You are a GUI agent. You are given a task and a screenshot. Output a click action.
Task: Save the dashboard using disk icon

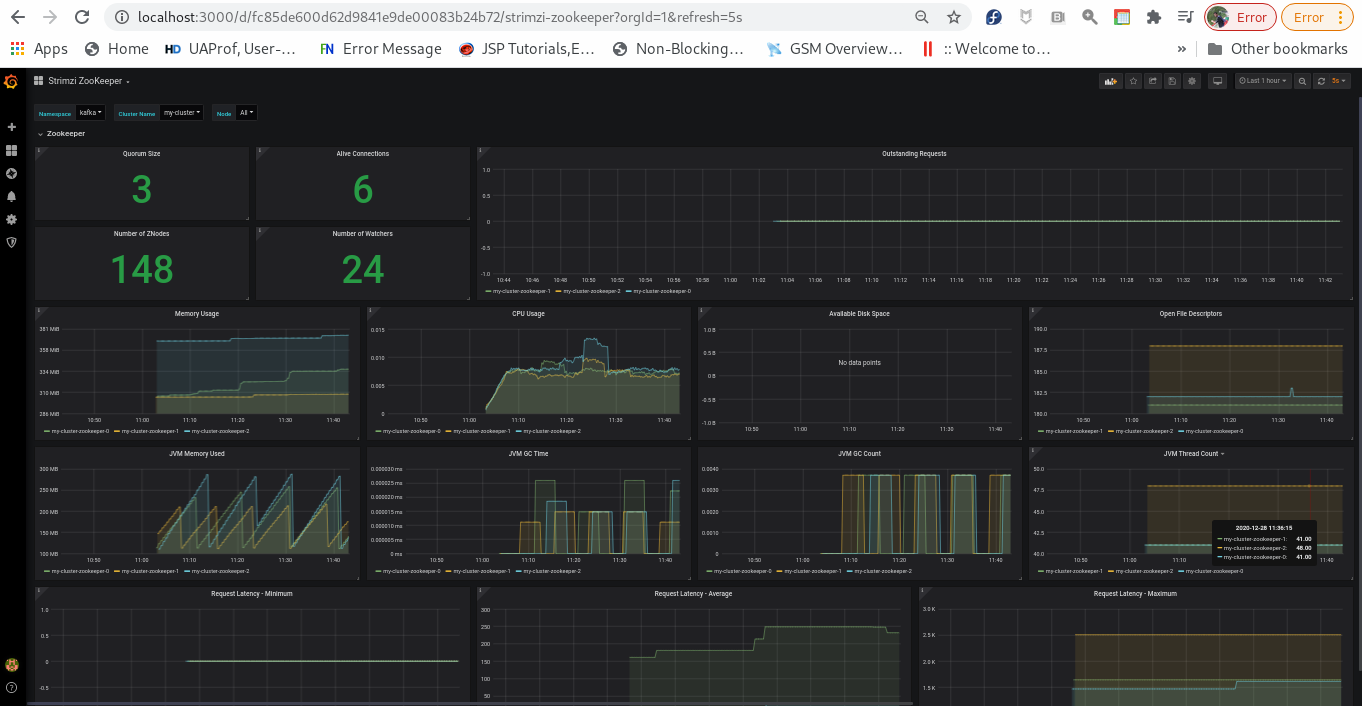[1172, 81]
